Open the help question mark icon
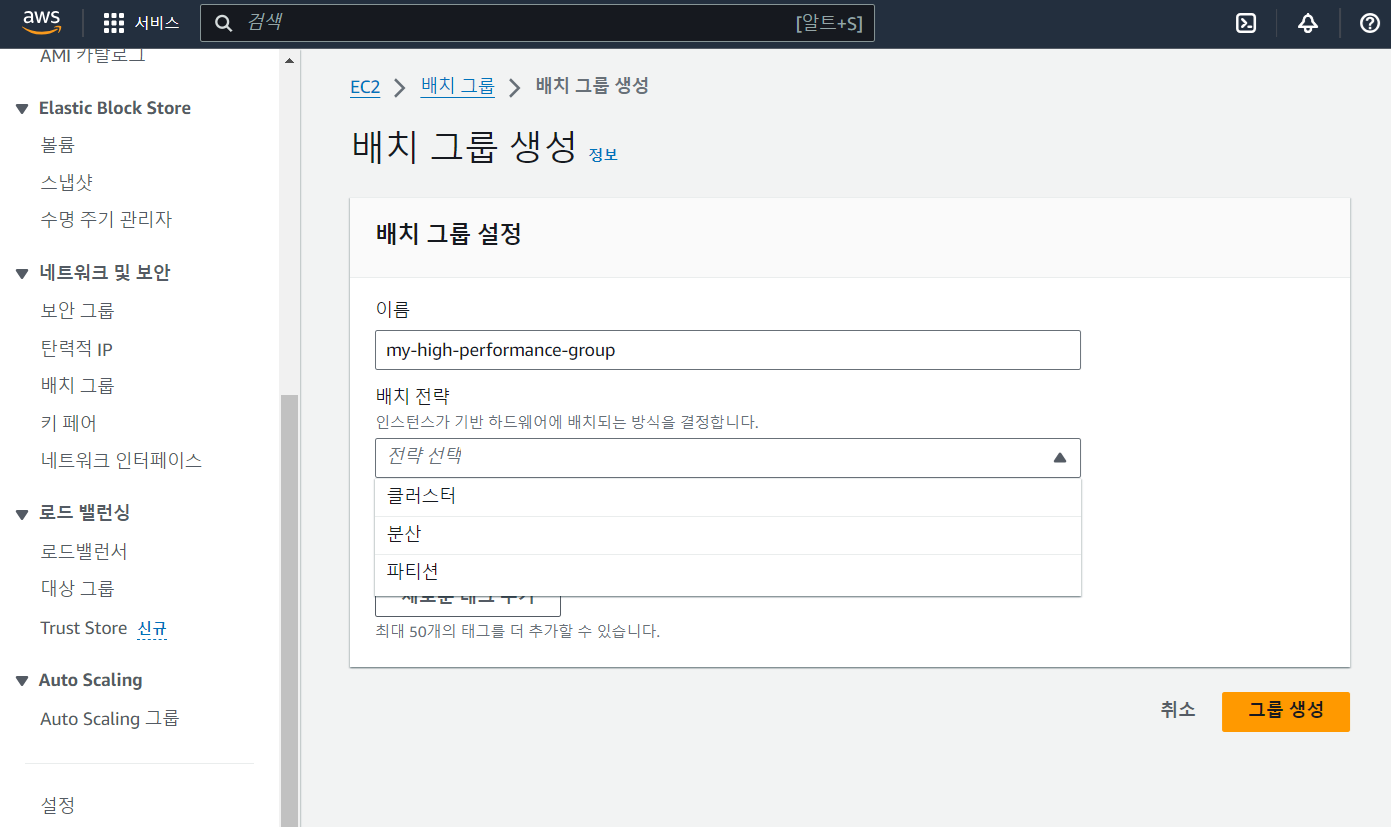The width and height of the screenshot is (1391, 827). (x=1370, y=23)
